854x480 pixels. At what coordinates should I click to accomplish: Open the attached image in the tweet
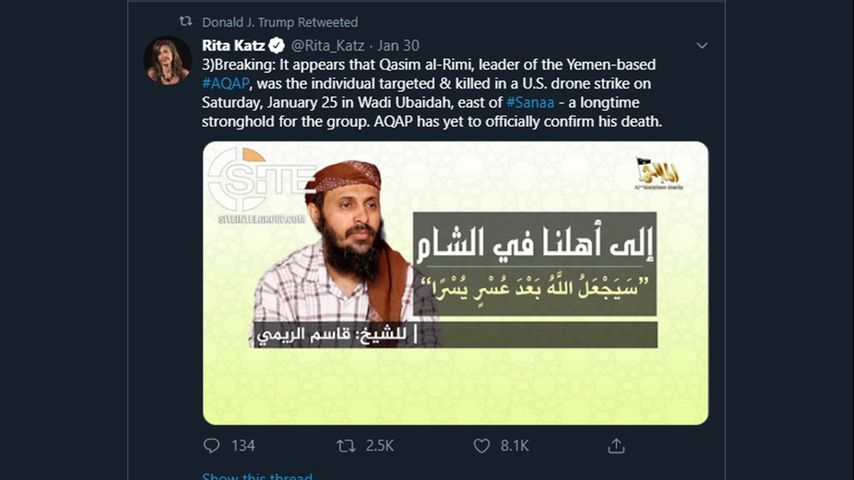pyautogui.click(x=455, y=283)
